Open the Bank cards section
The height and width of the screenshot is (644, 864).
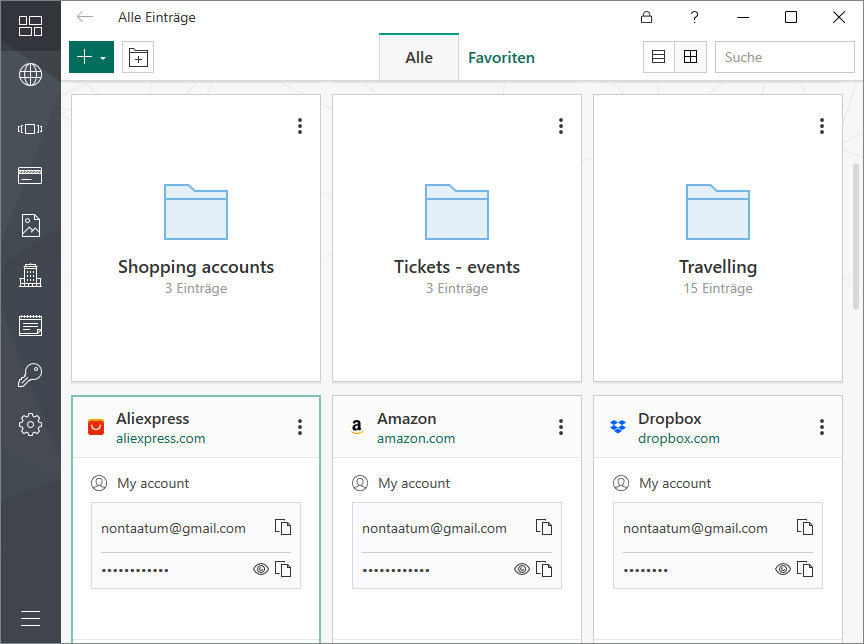point(30,175)
